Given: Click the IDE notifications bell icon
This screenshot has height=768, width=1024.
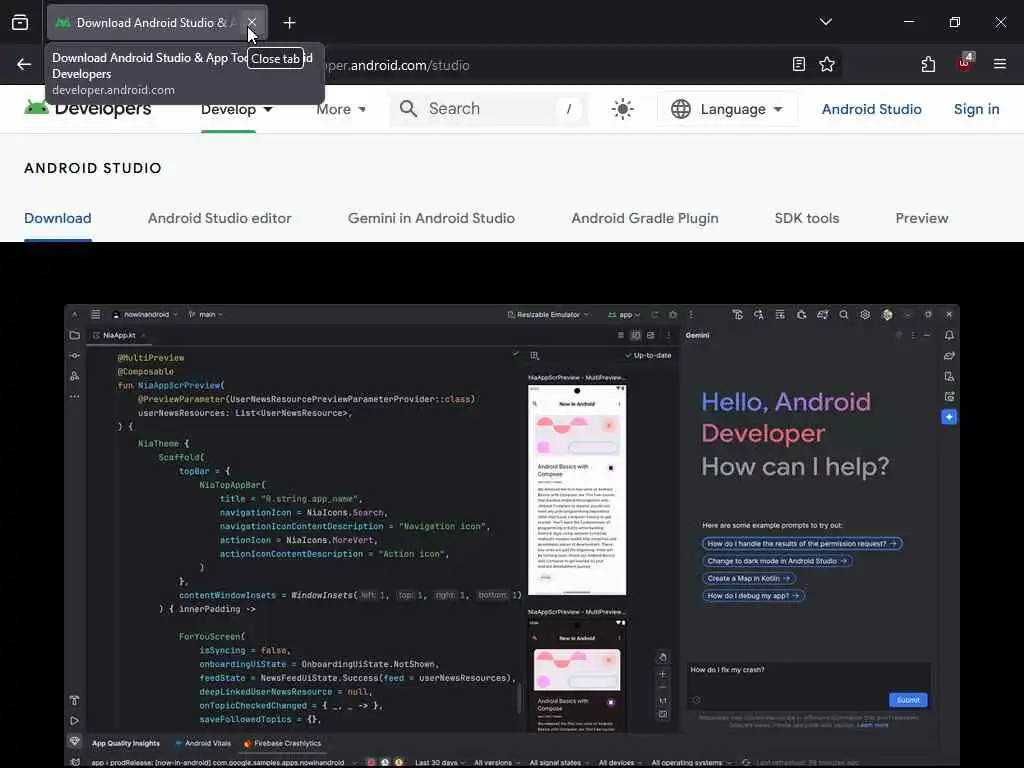Looking at the screenshot, I should click(949, 335).
